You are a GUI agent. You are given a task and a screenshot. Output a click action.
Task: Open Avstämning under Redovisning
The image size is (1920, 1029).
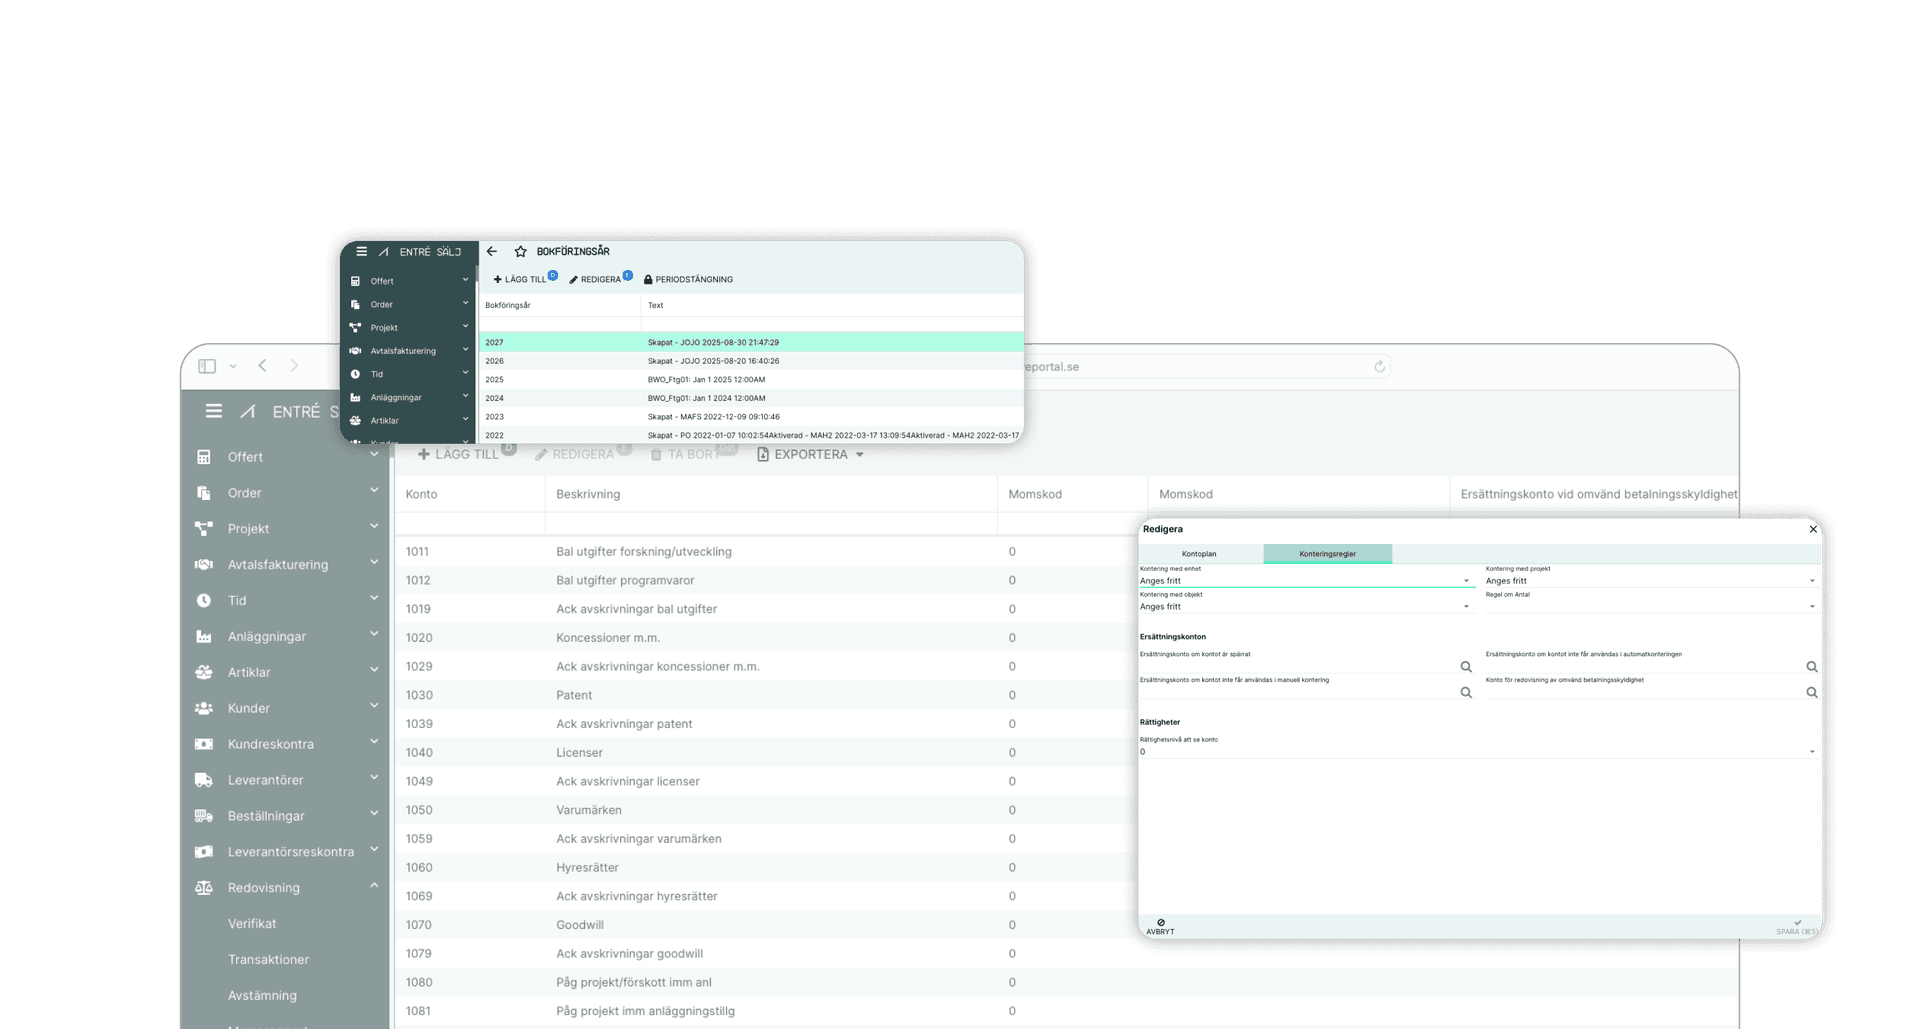point(262,996)
